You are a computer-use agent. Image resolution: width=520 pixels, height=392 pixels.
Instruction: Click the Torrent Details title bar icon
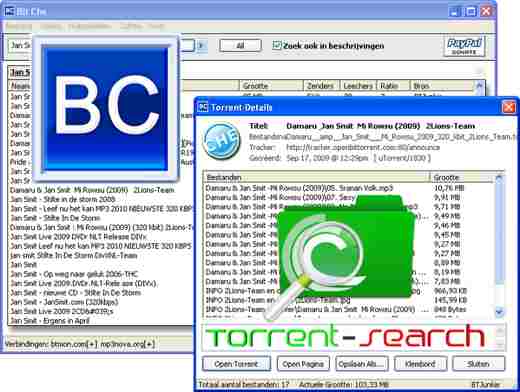[x=203, y=107]
